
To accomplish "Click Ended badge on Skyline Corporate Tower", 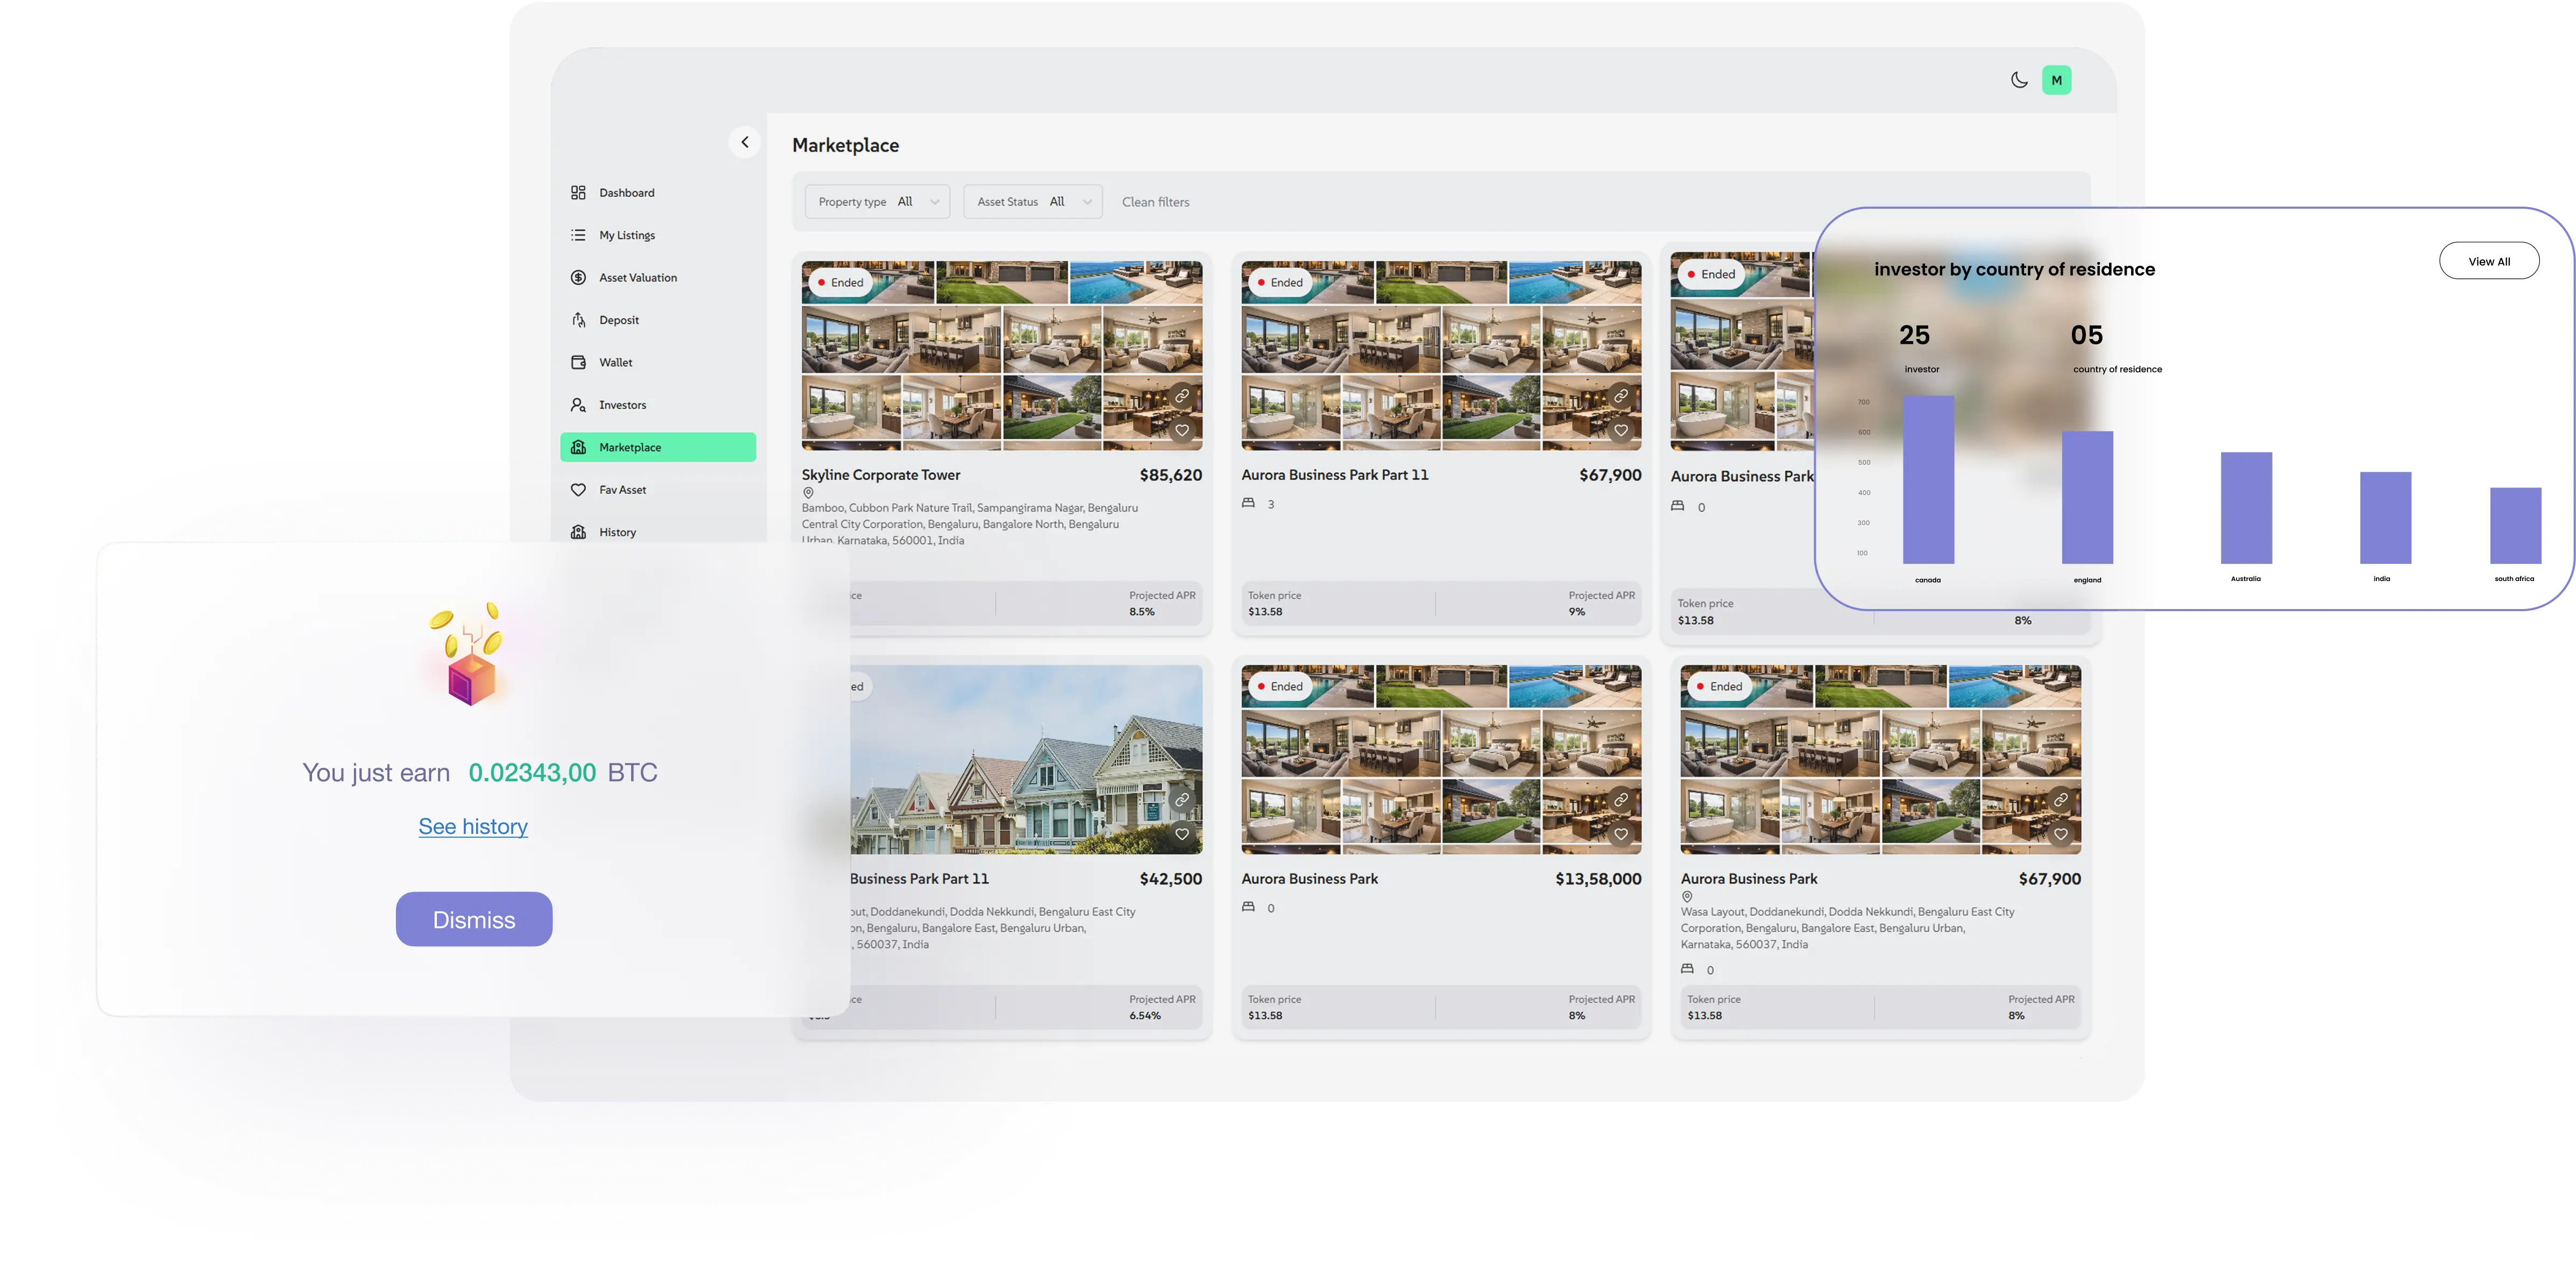I will 840,283.
